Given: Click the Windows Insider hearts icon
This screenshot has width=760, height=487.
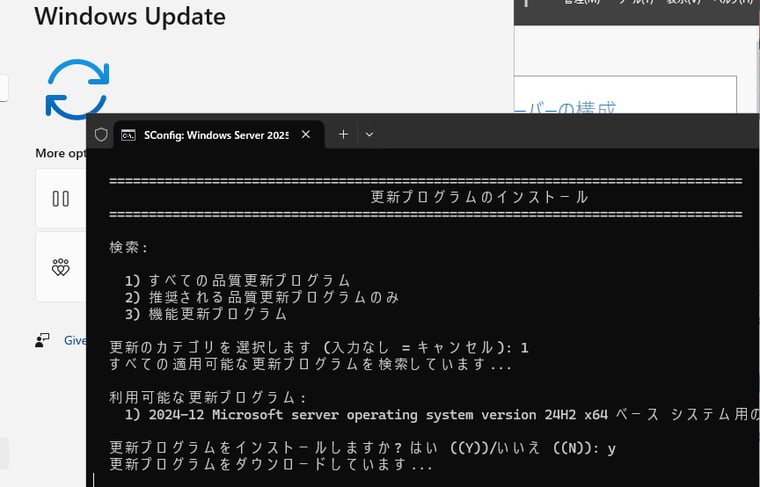Looking at the screenshot, I should pyautogui.click(x=61, y=267).
